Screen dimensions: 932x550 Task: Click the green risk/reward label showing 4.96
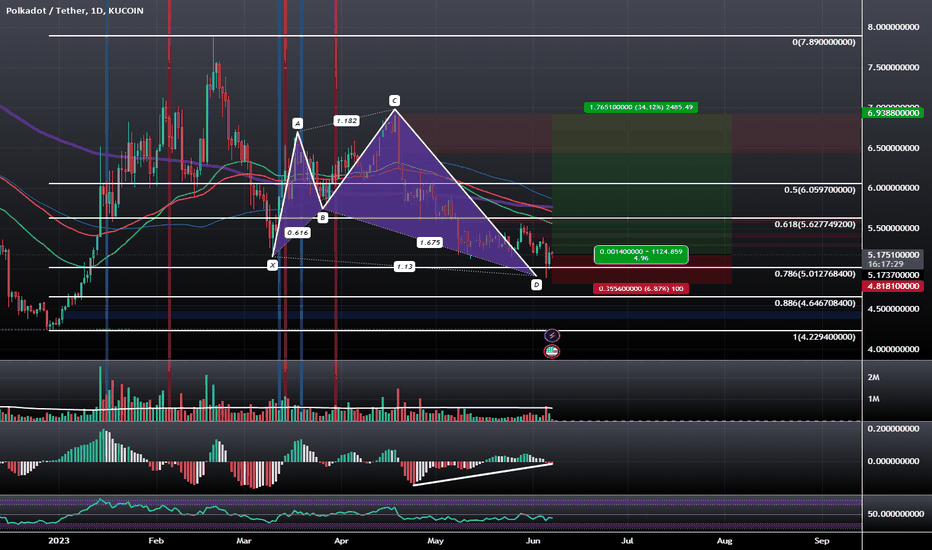641,255
